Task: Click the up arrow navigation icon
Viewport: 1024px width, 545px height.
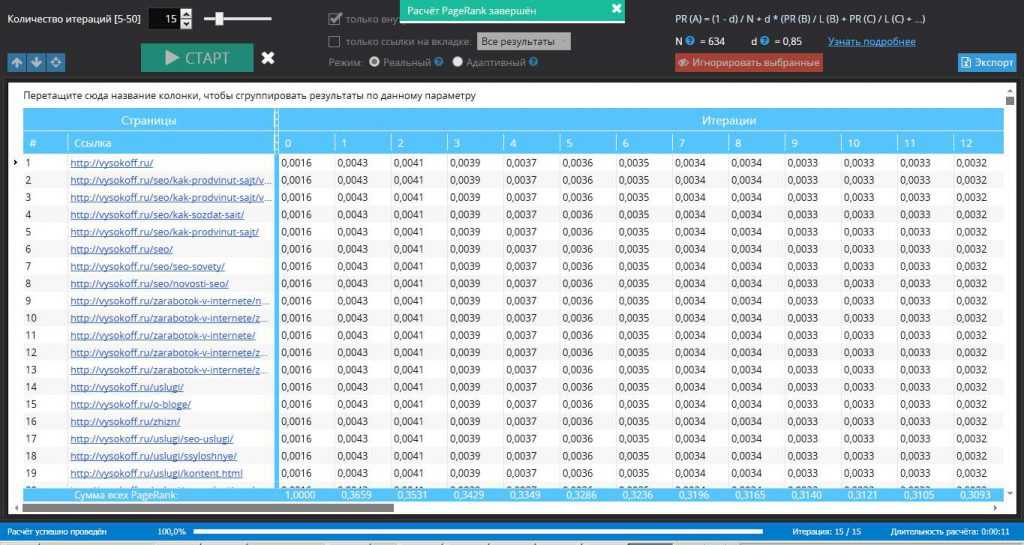Action: (x=17, y=62)
